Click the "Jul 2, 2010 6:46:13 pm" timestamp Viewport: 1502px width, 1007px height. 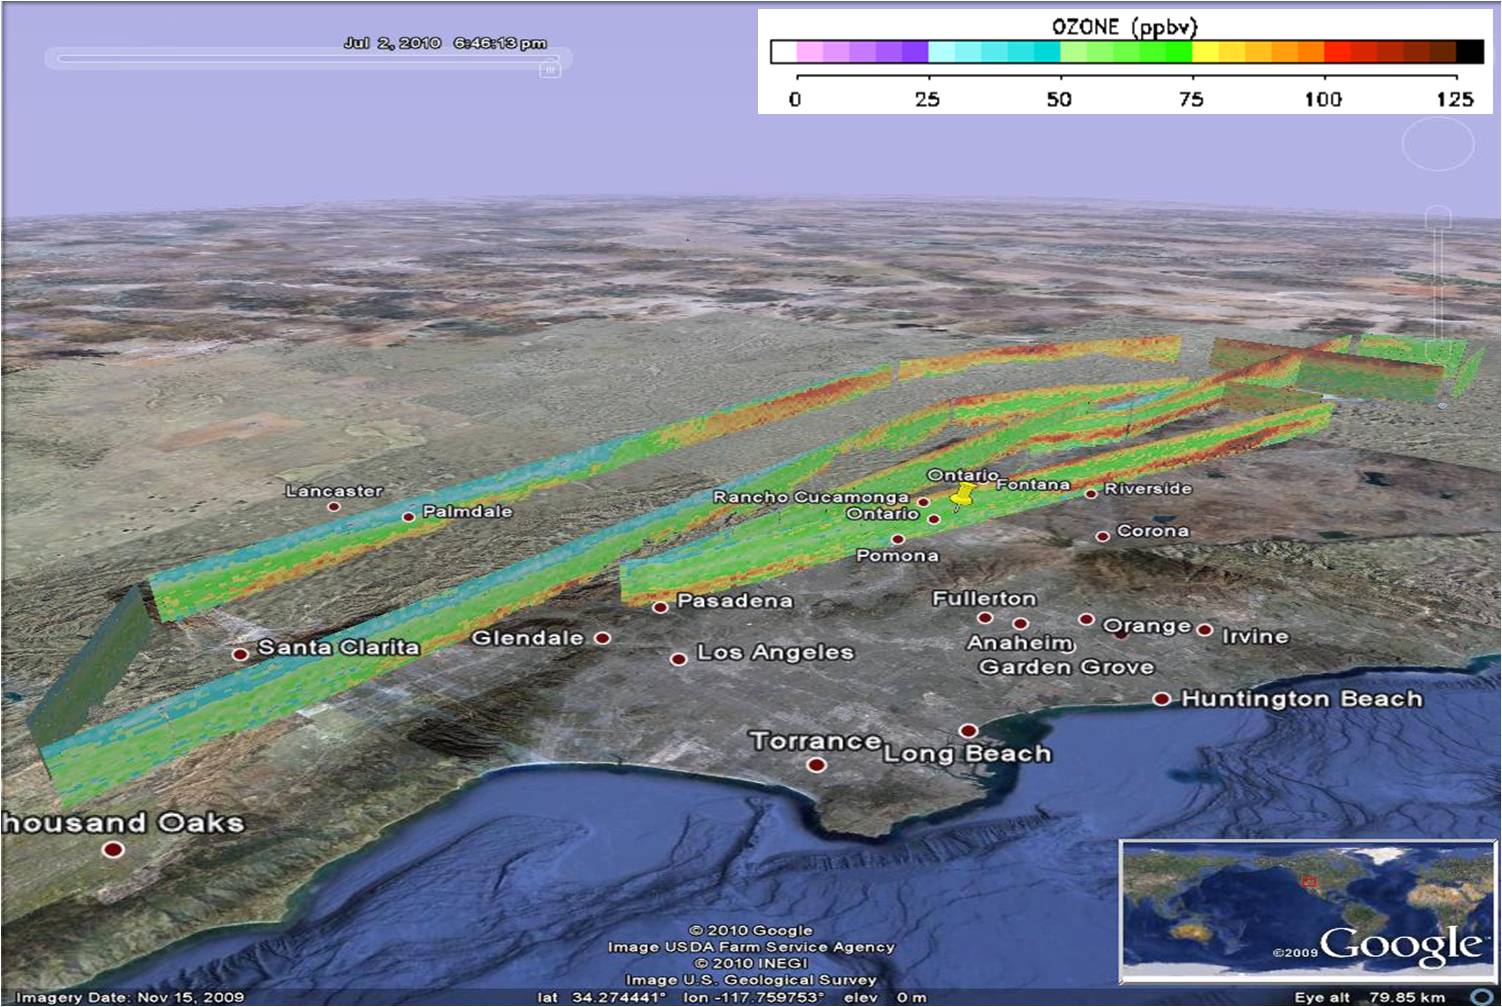(x=445, y=43)
